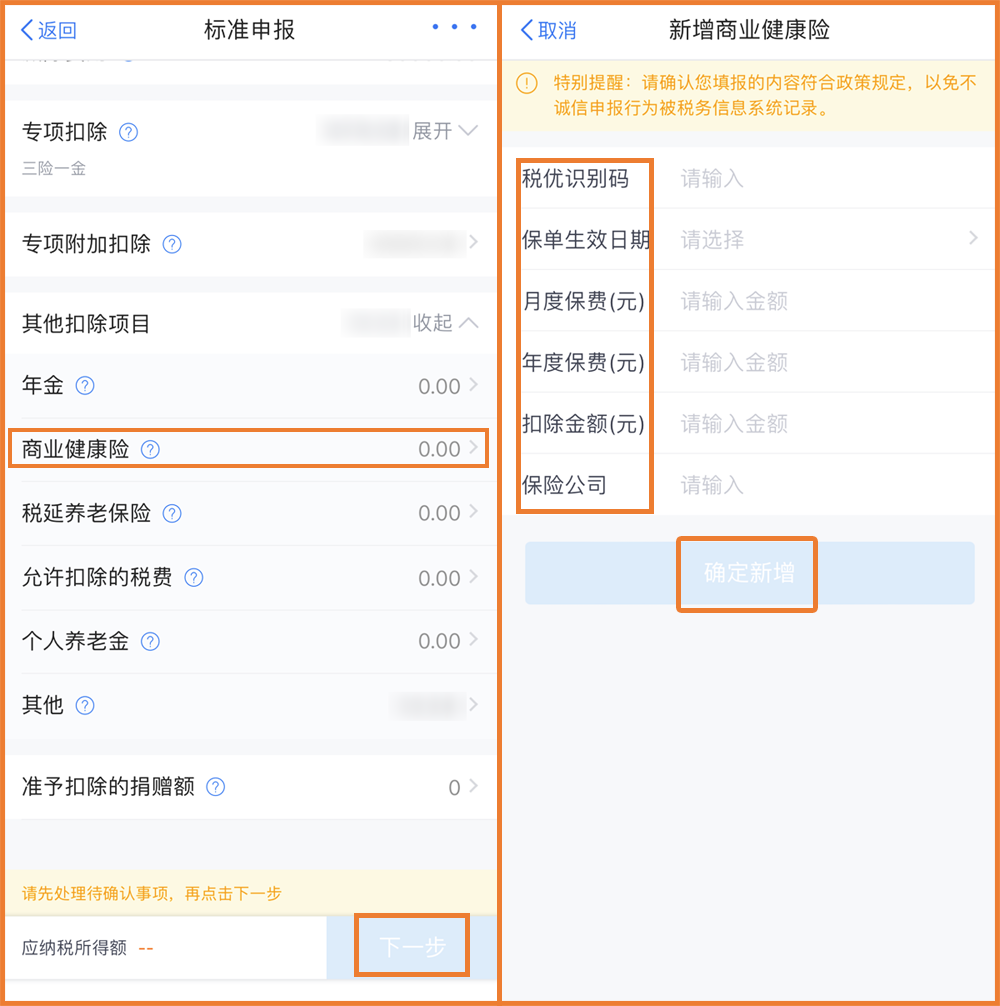
Task: Open 其他 row chevron
Action: click(x=473, y=704)
